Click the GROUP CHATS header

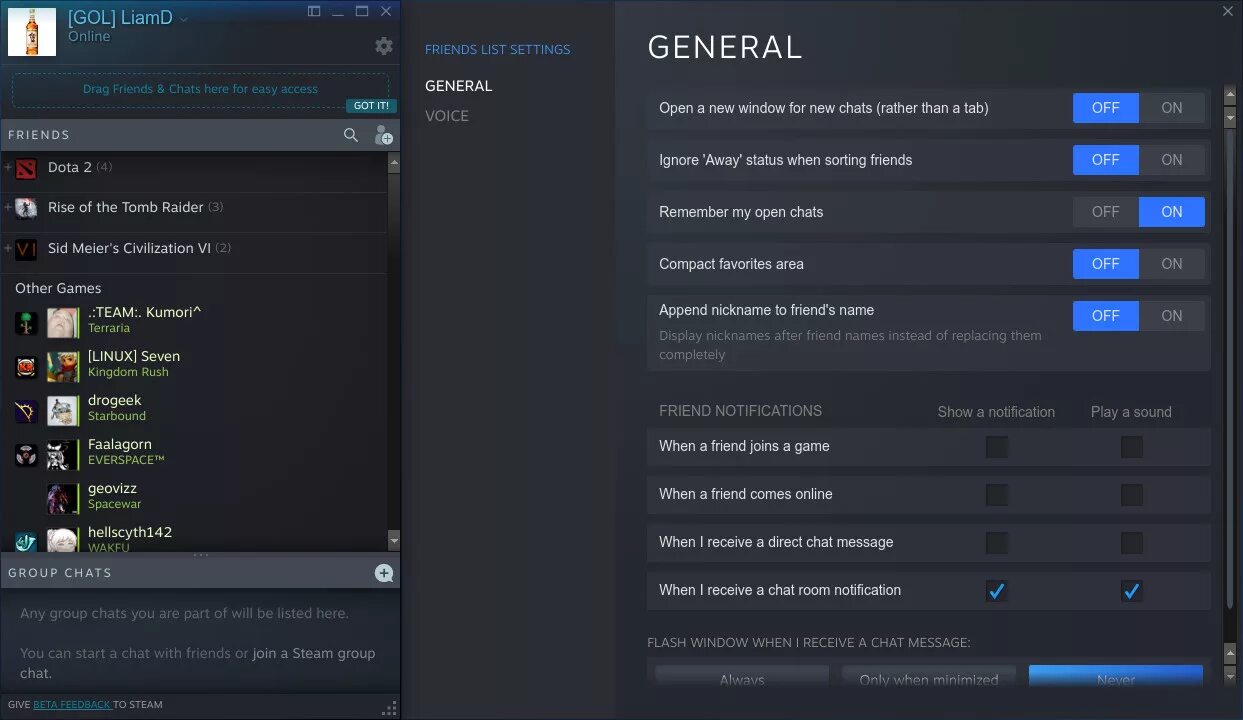click(60, 573)
